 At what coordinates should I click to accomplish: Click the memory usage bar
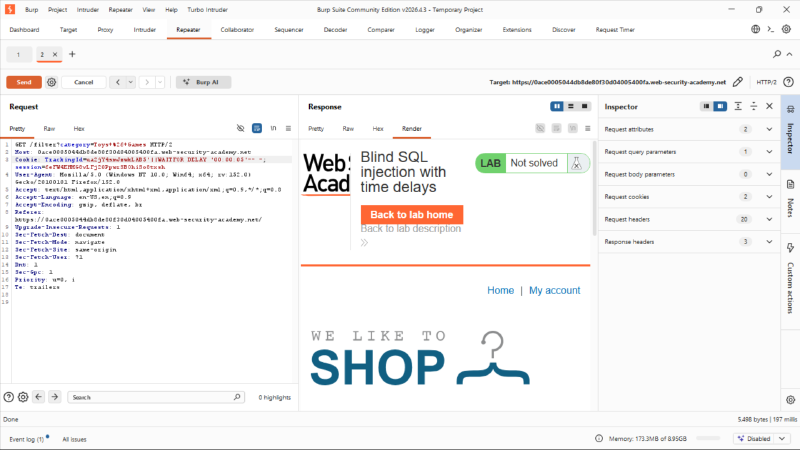[708, 438]
